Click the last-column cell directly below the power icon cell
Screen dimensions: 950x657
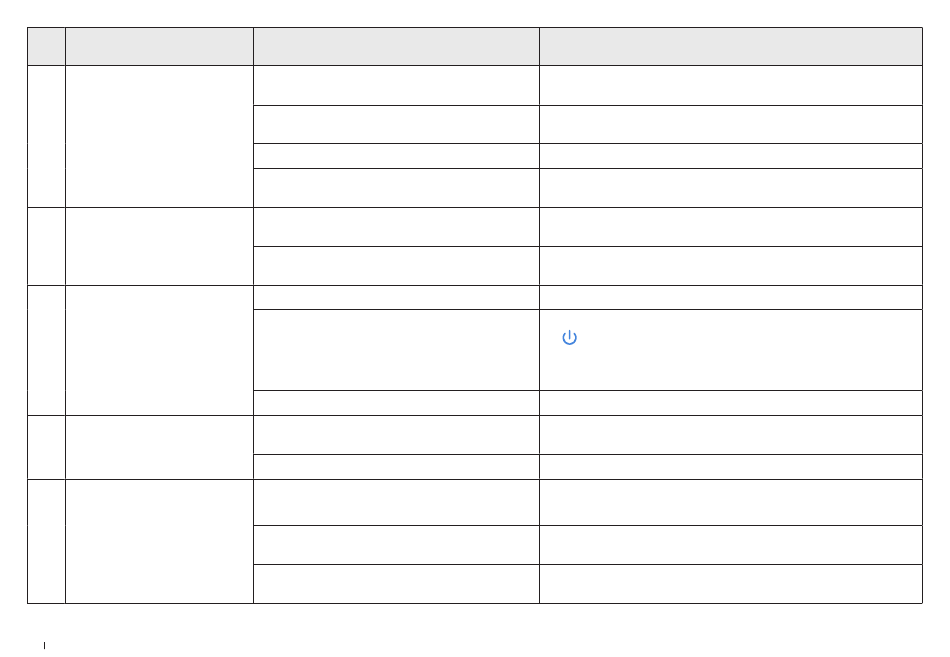731,403
